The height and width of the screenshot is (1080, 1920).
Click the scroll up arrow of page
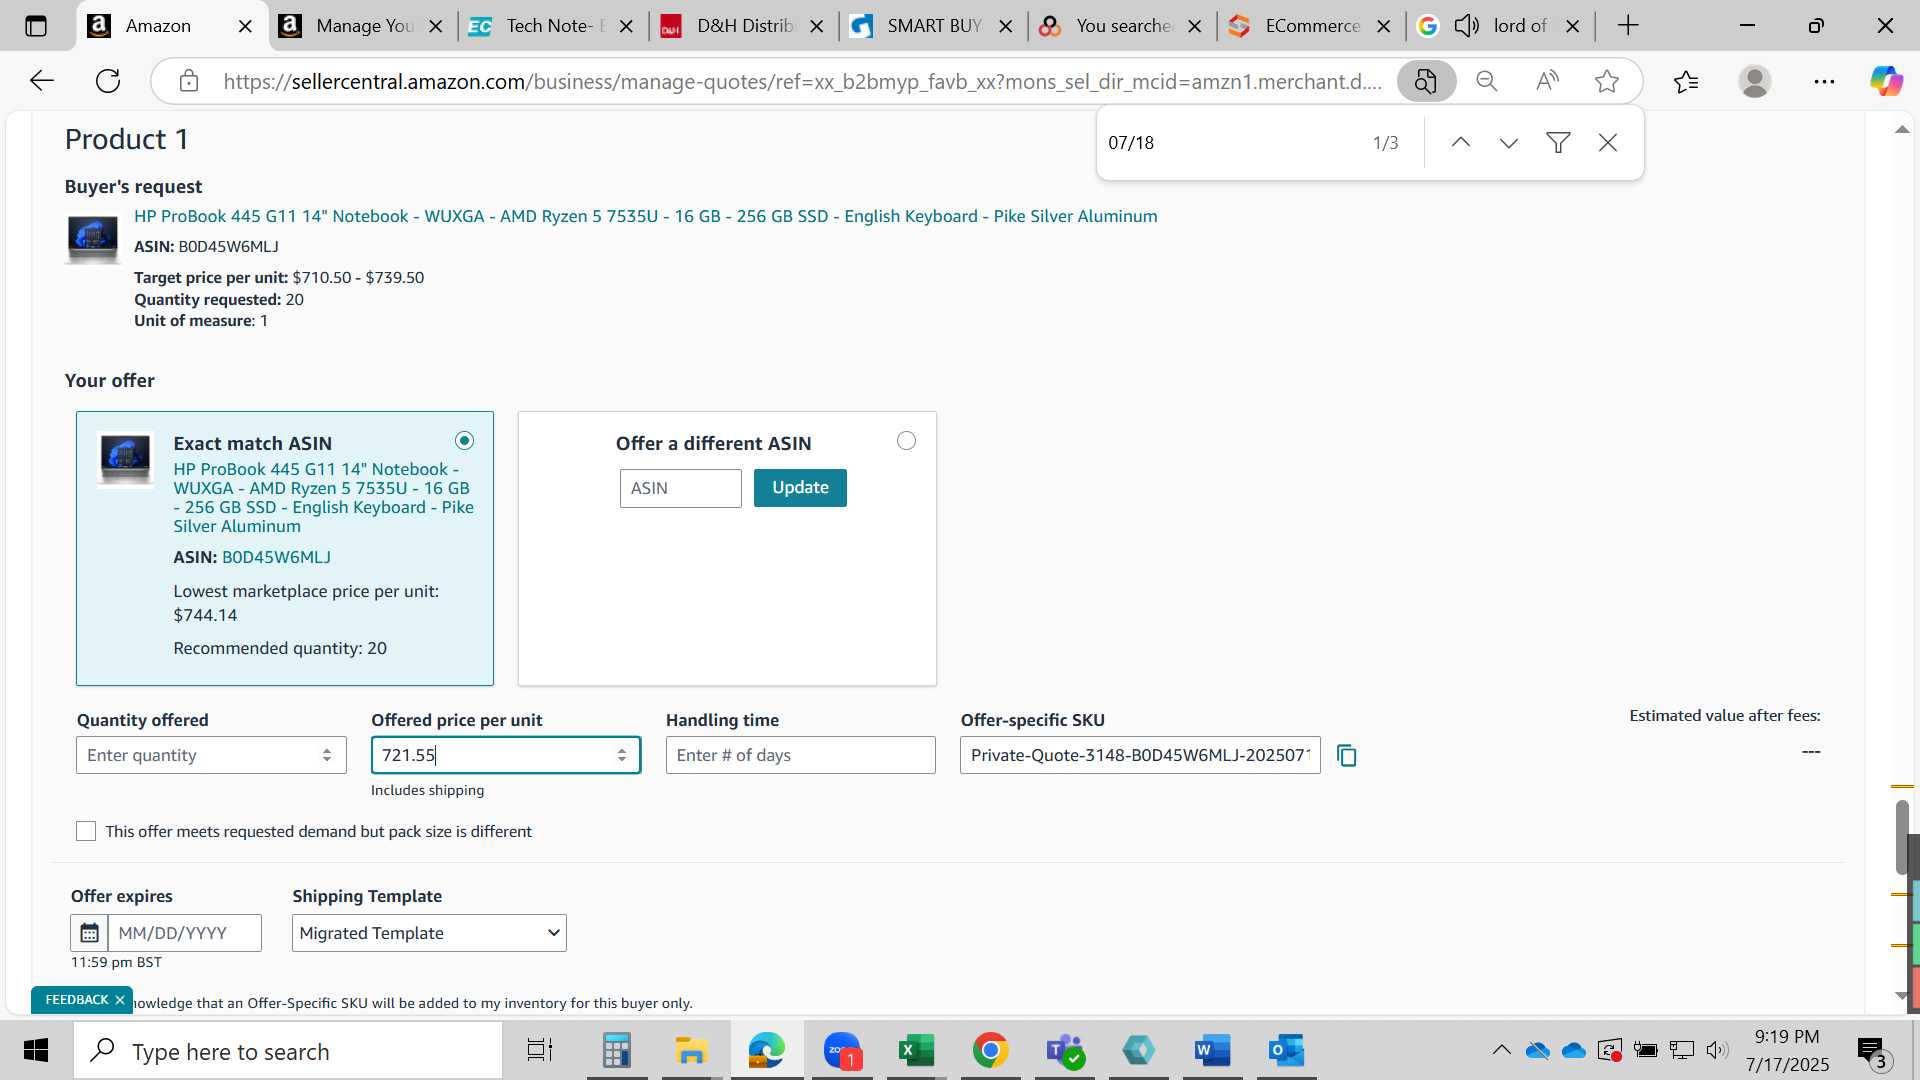1902,130
